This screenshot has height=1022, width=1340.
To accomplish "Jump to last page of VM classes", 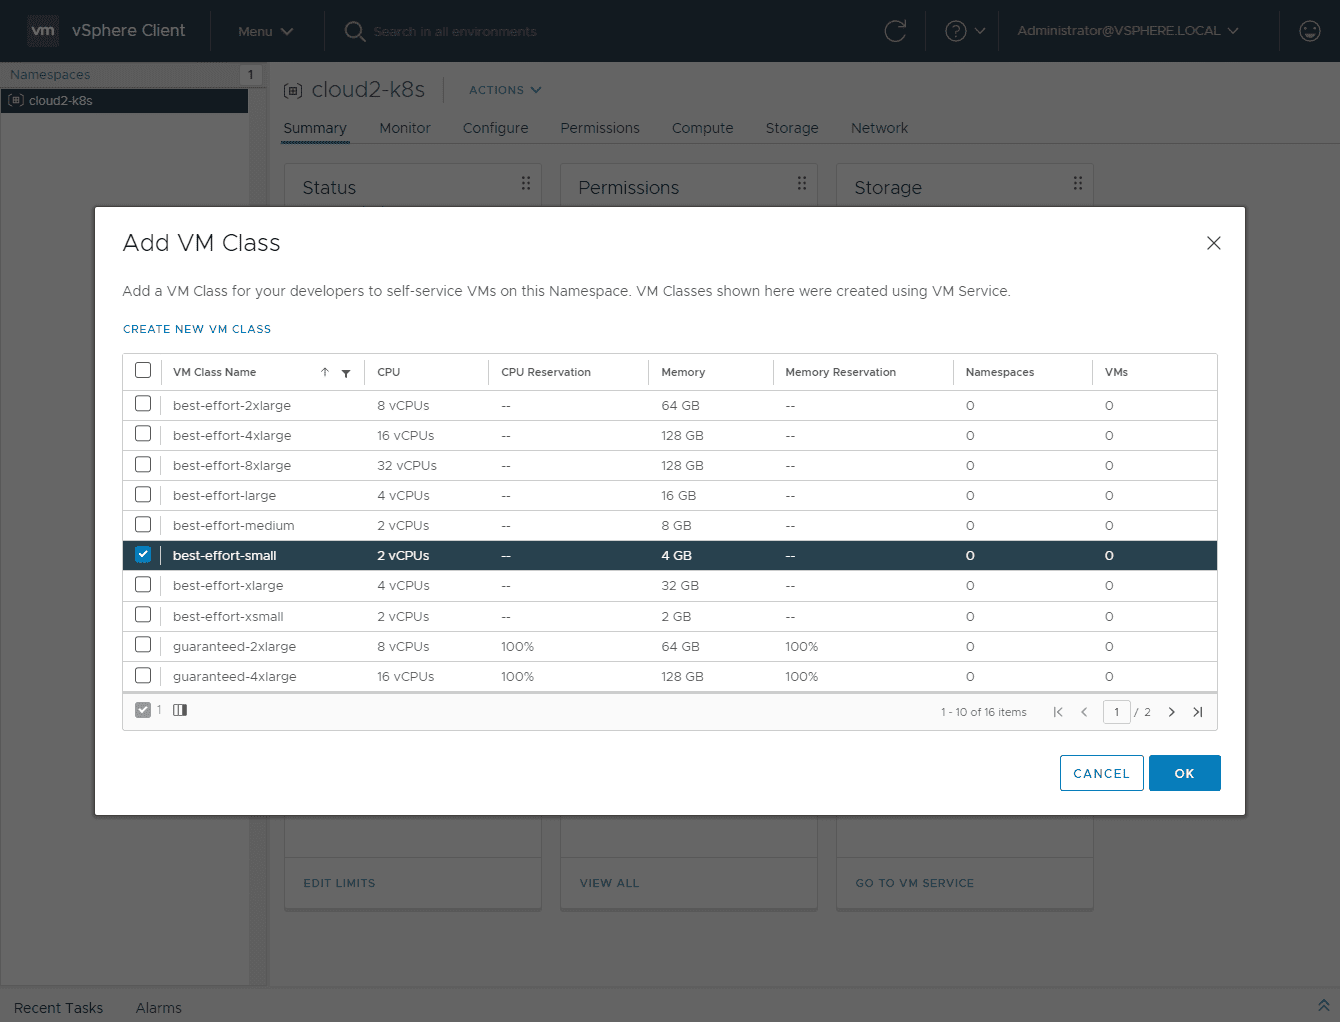I will tap(1198, 712).
